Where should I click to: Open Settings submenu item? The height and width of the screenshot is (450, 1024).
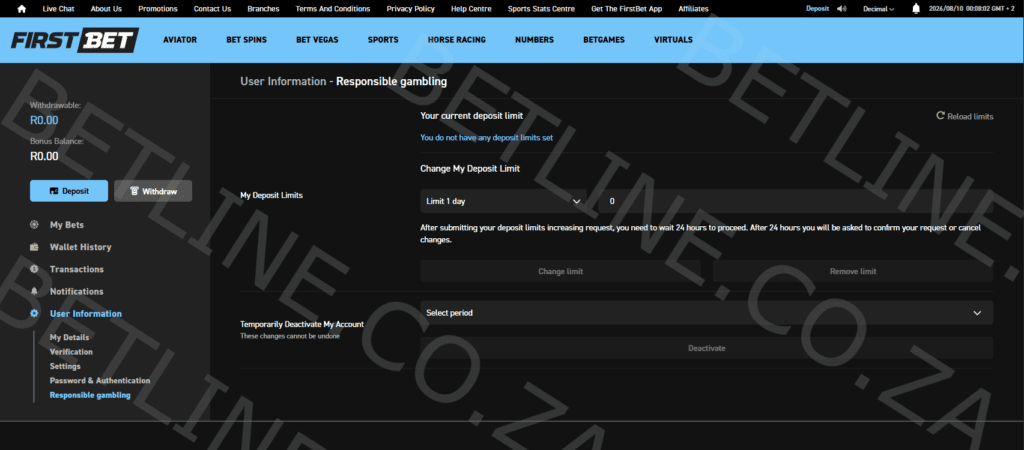(x=65, y=366)
